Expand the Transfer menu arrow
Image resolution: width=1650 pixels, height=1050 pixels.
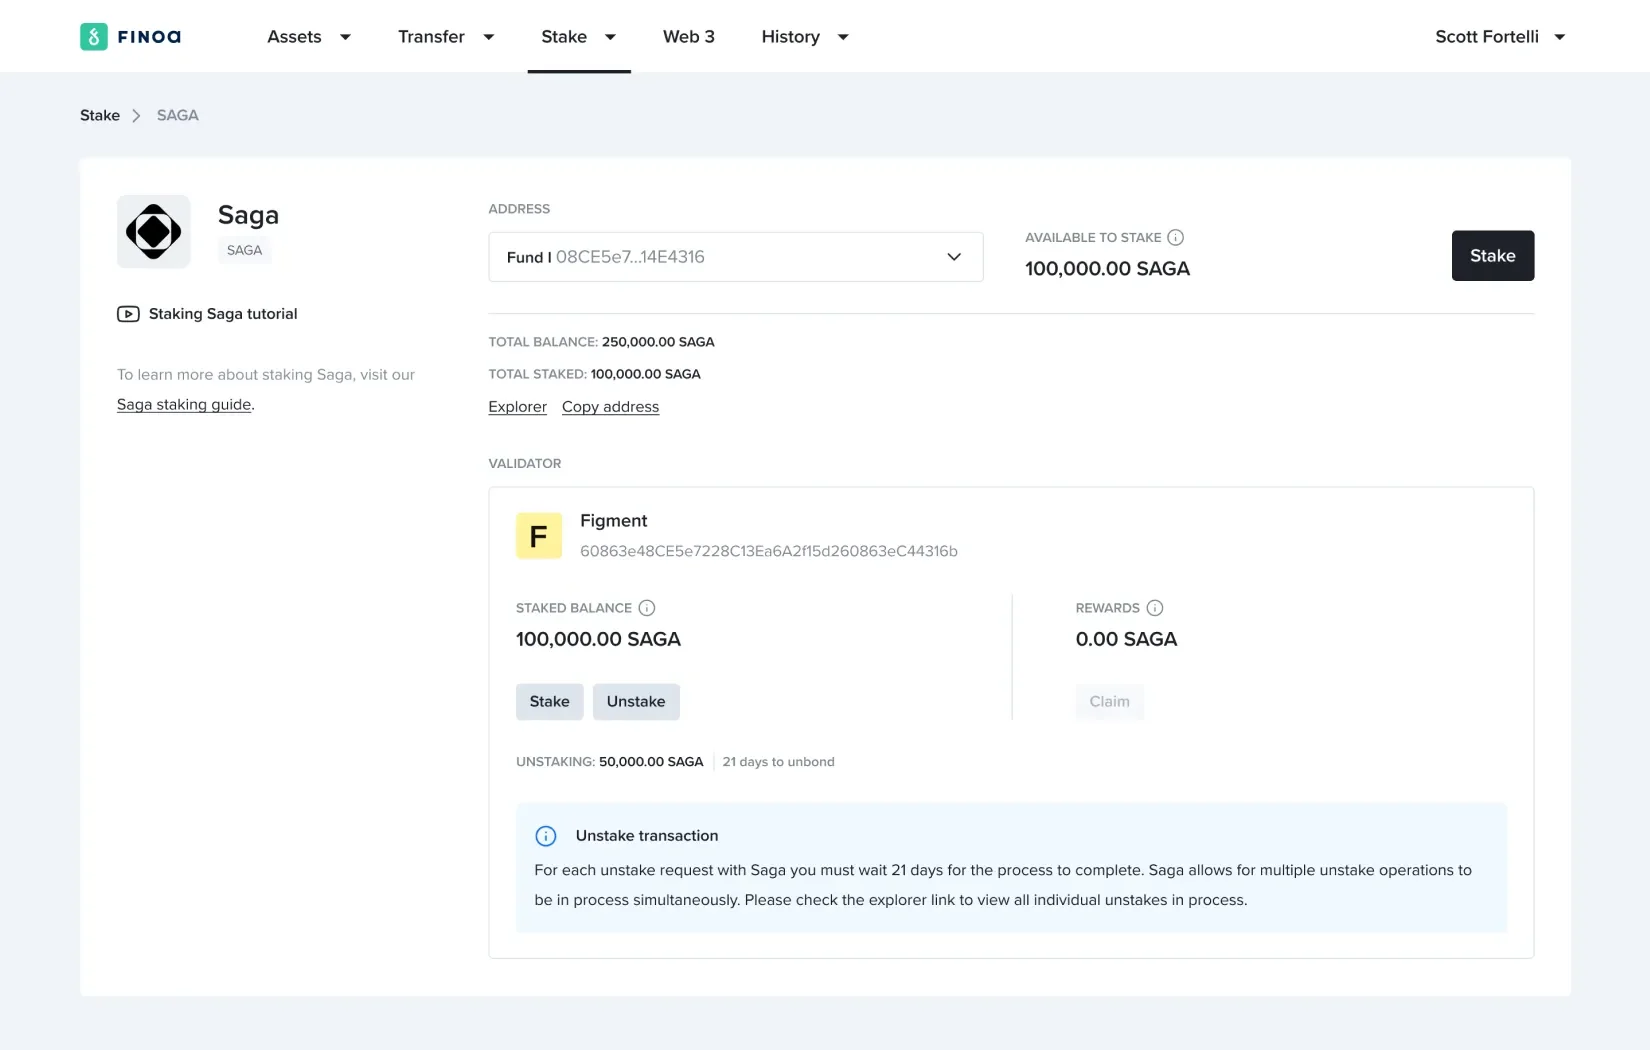point(489,37)
